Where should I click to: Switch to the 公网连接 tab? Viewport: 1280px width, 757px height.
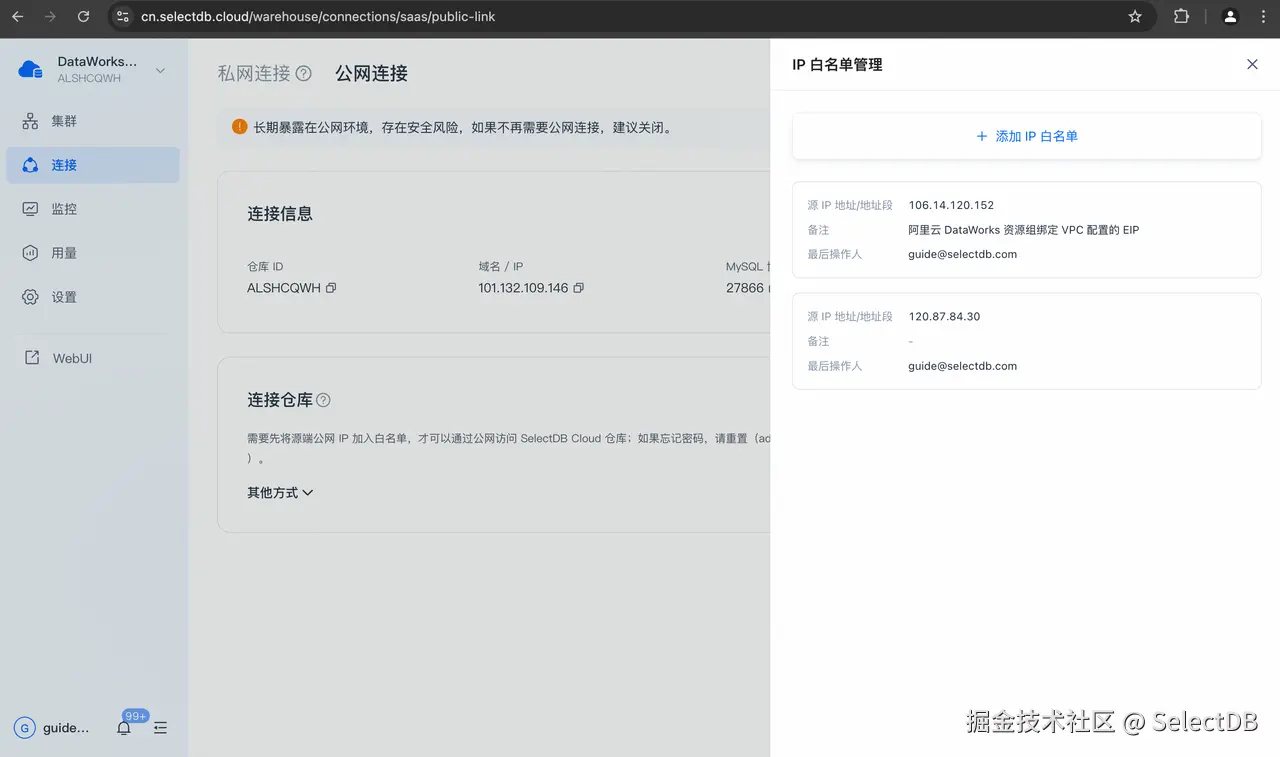pos(370,73)
